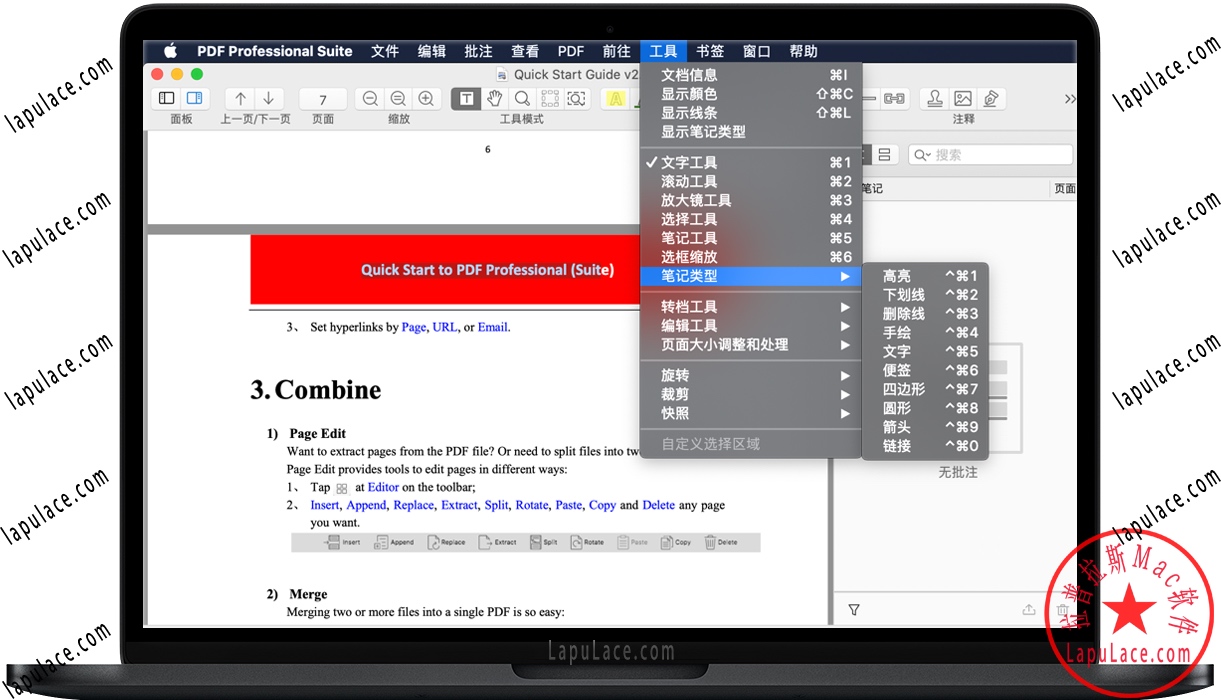The image size is (1221, 700).
Task: Choose 手绘 note type from submenu
Action: click(x=926, y=333)
